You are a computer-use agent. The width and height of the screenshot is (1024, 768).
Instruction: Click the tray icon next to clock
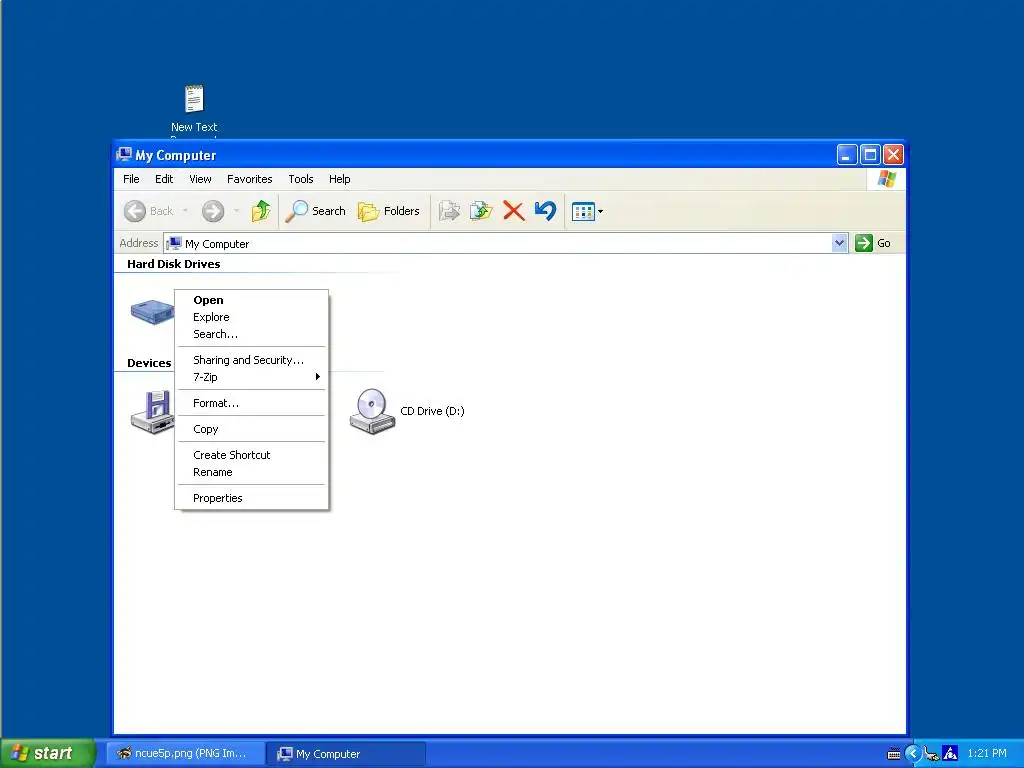coord(950,754)
